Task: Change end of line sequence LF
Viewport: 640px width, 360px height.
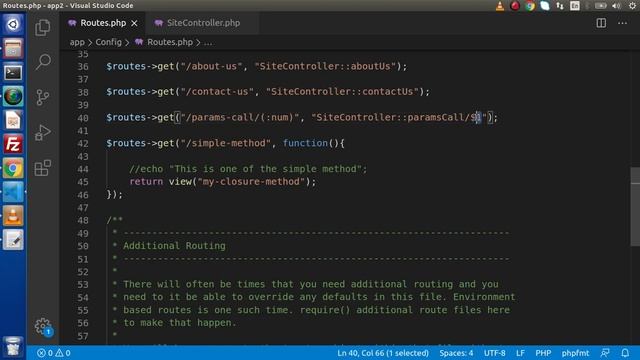Action: point(520,353)
